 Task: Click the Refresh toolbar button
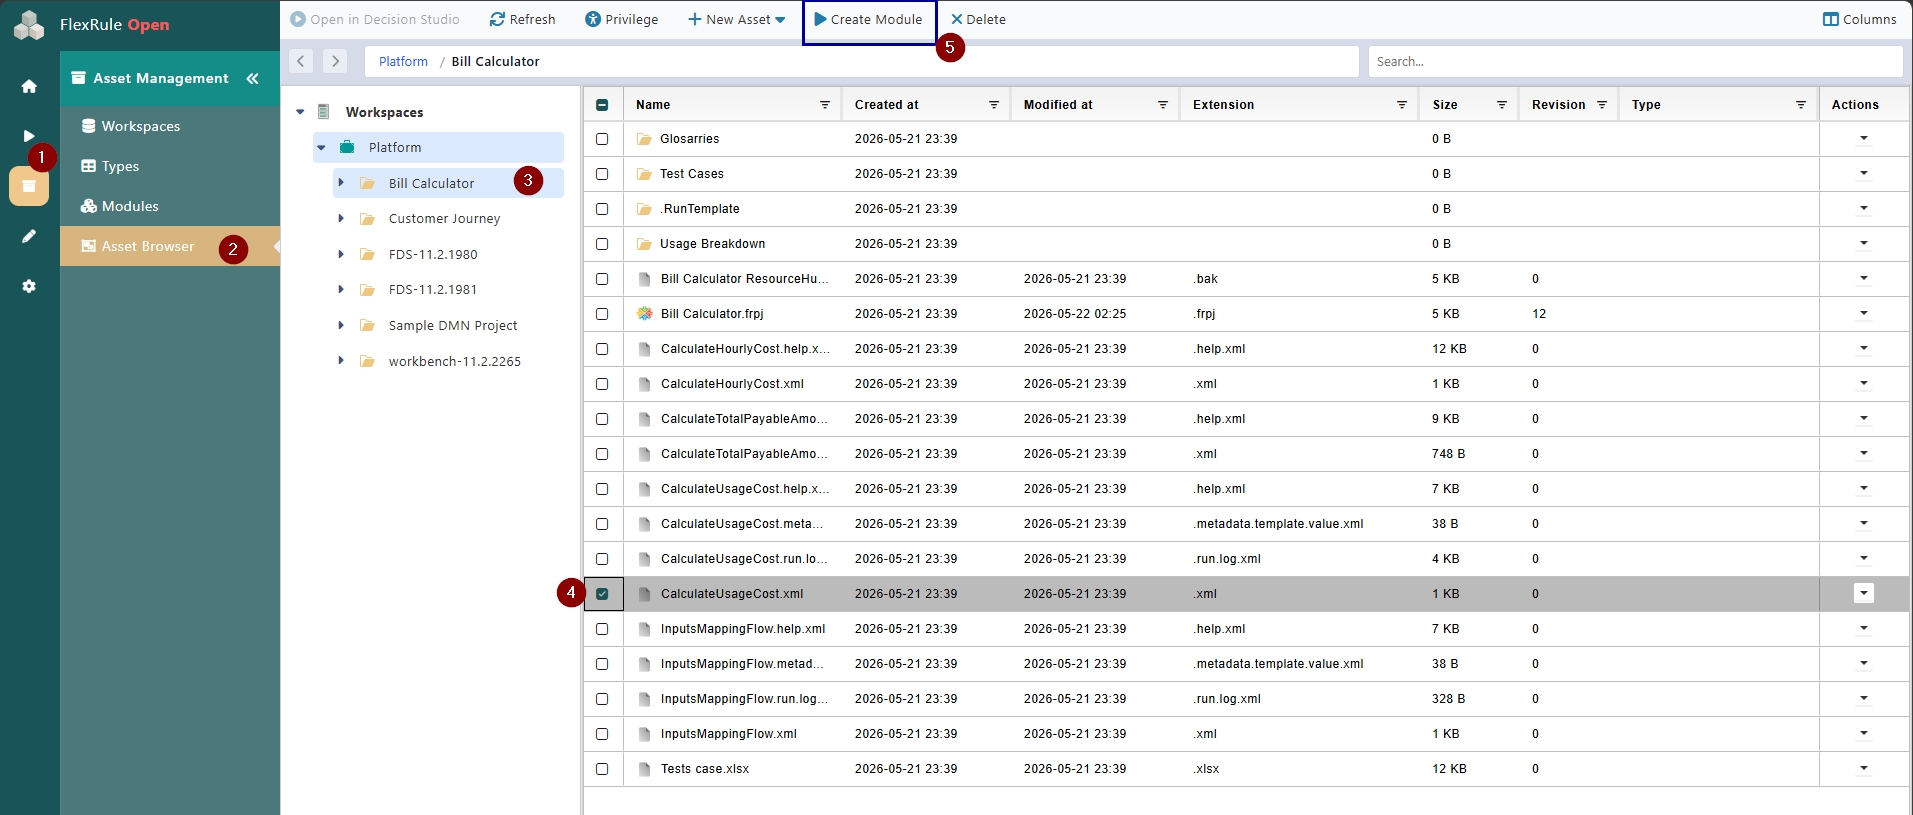tap(522, 19)
